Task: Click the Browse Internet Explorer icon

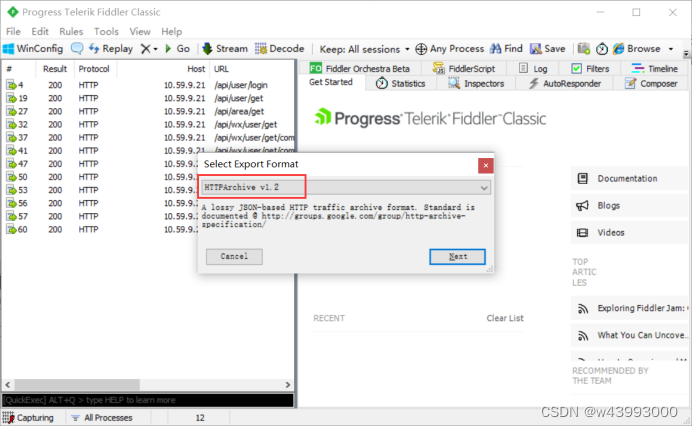Action: coord(618,49)
